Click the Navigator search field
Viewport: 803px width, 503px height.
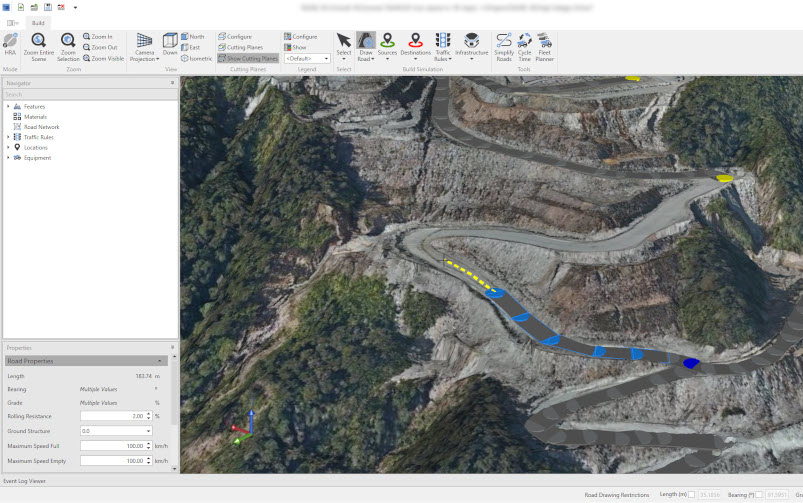tap(88, 94)
